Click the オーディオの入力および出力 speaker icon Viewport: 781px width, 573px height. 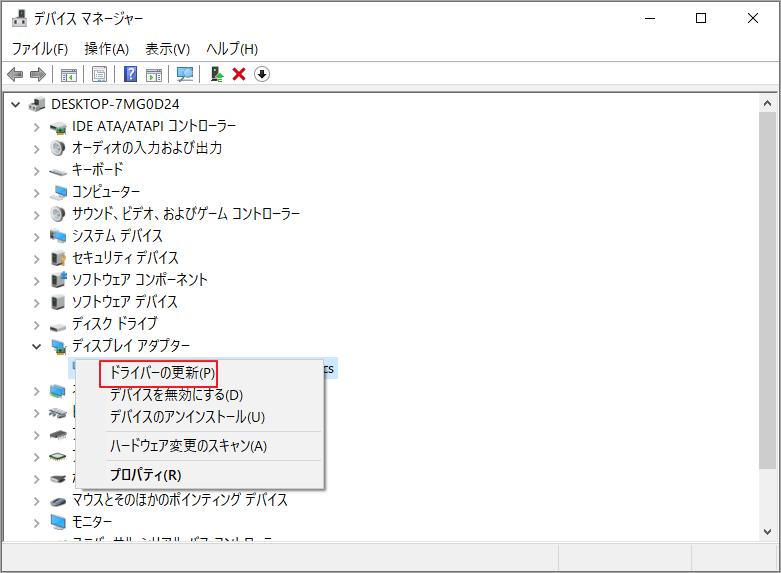pos(58,148)
